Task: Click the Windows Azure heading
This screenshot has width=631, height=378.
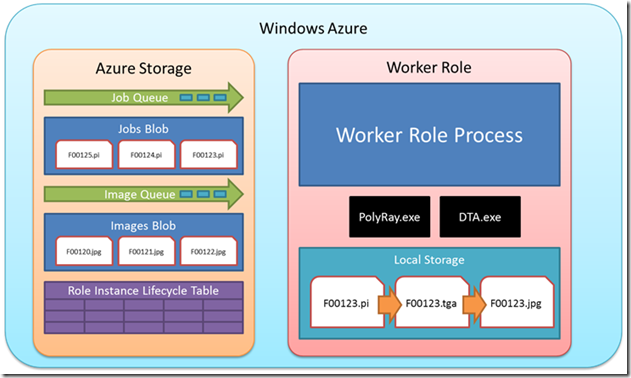Action: (x=313, y=28)
